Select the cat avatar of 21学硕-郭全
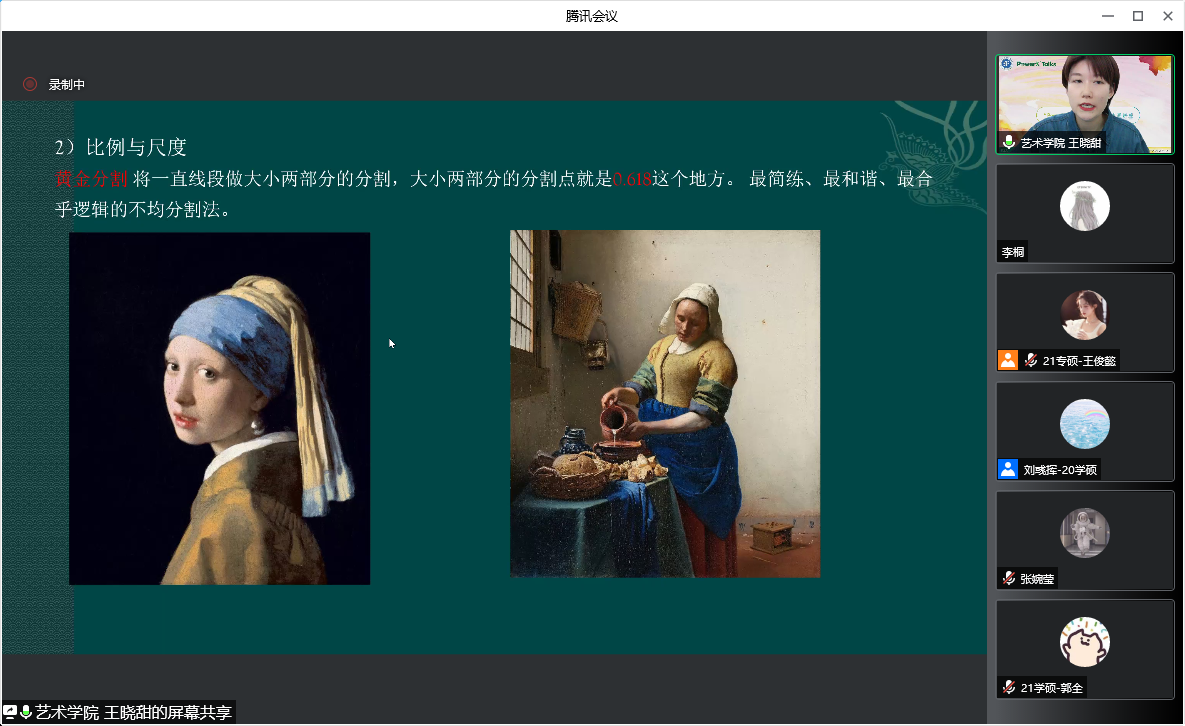 coord(1084,641)
